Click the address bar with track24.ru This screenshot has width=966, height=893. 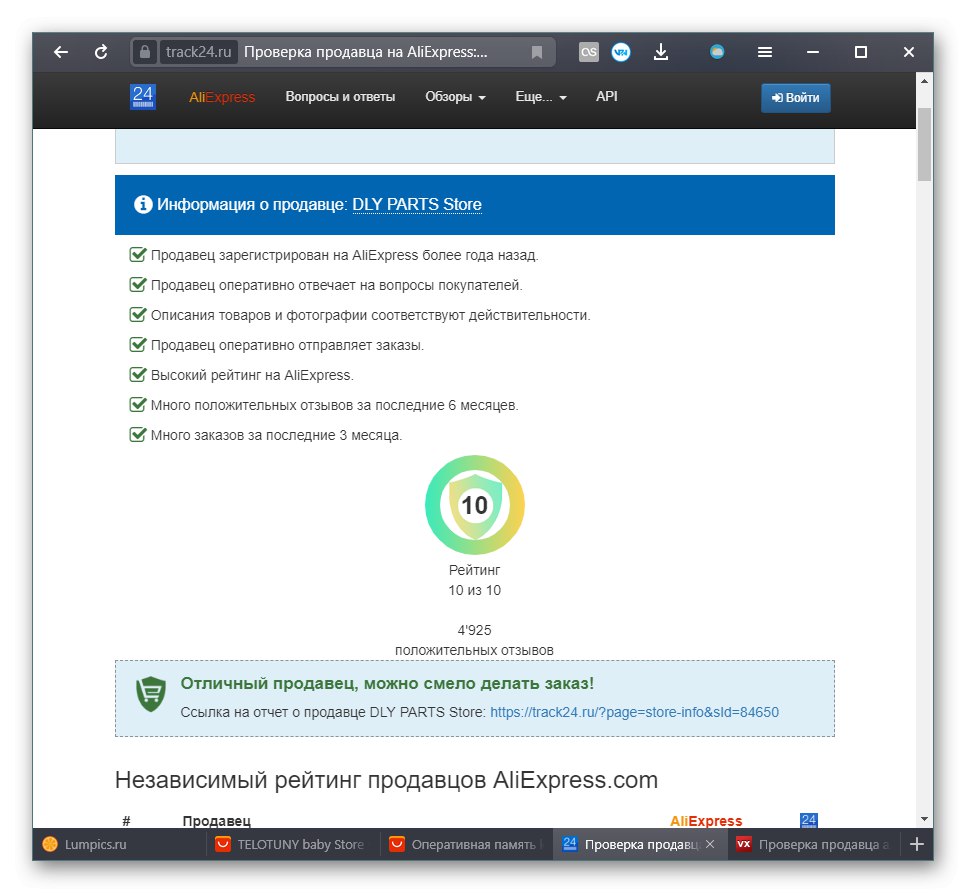(343, 52)
